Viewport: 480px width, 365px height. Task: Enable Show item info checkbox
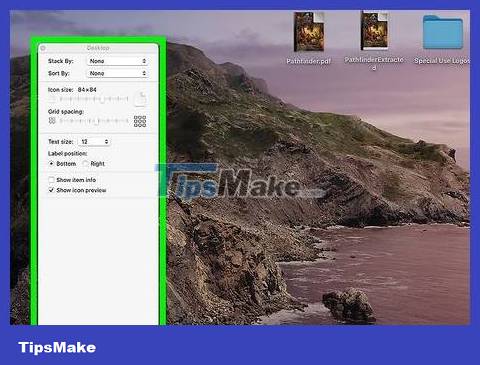pyautogui.click(x=51, y=180)
